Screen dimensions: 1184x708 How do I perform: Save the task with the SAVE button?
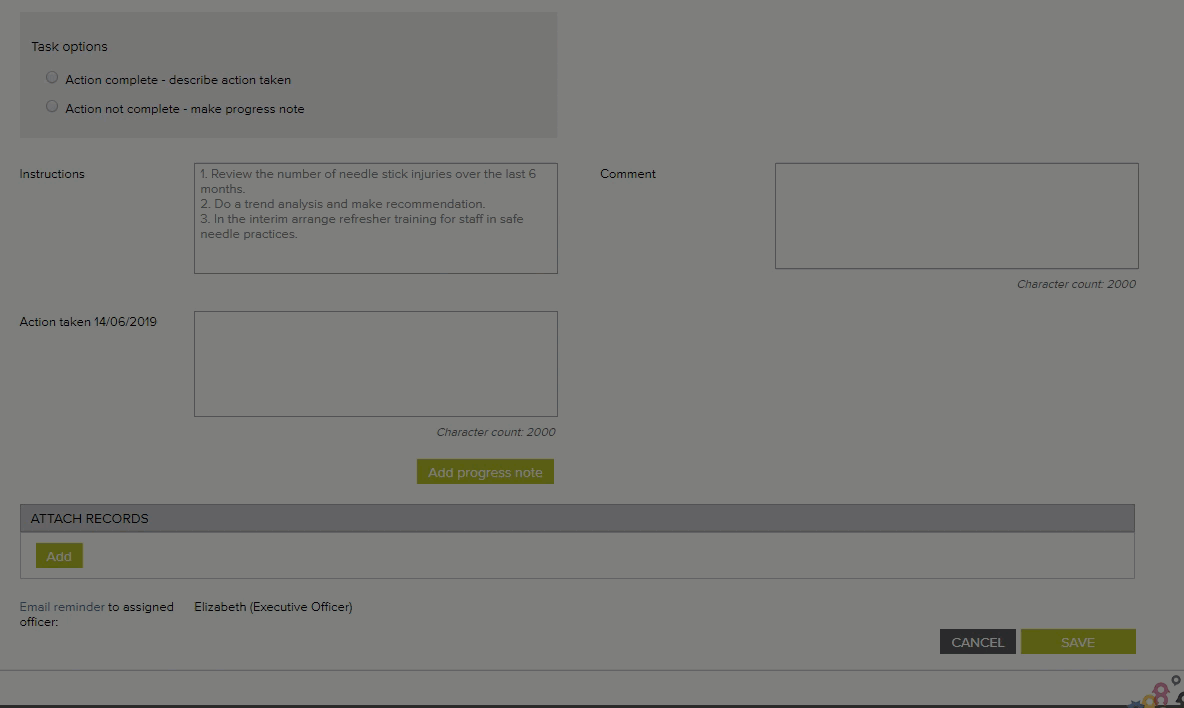(x=1077, y=642)
